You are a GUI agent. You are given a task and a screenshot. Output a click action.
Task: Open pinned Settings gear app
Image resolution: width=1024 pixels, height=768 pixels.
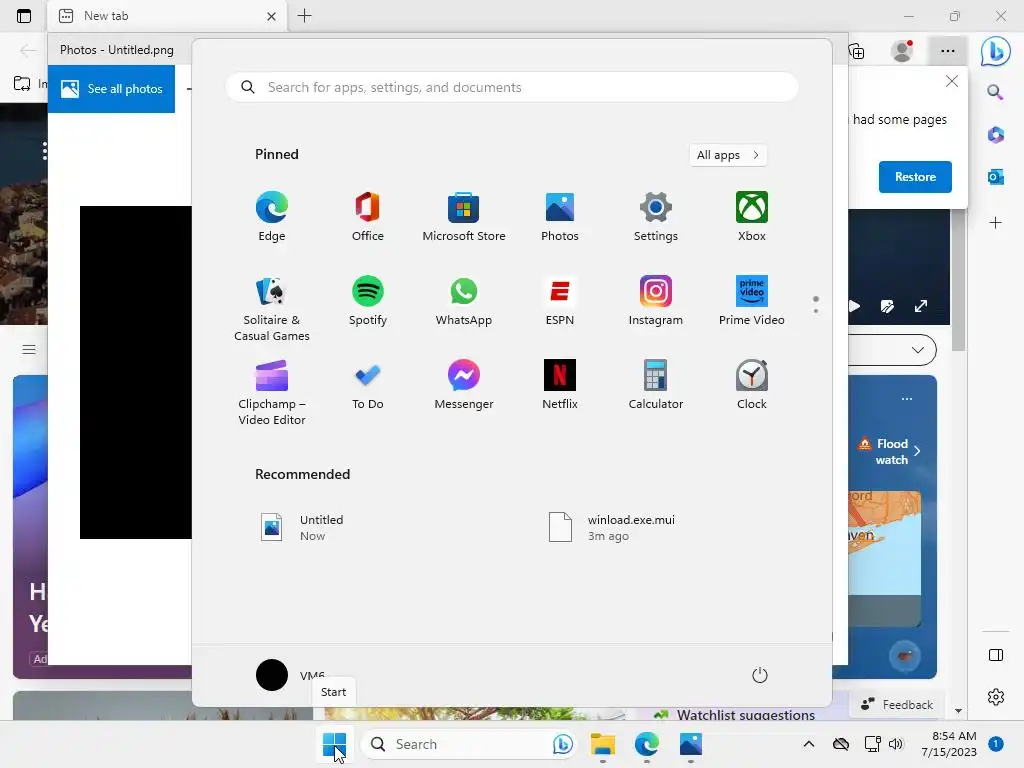point(656,217)
